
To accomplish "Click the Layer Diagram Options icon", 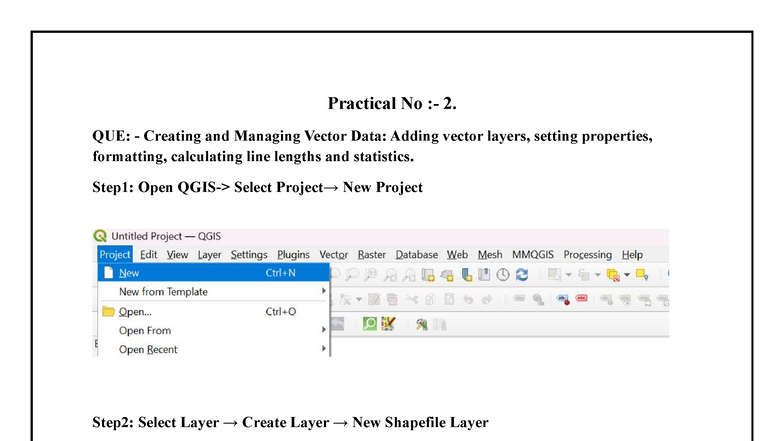I will [538, 300].
